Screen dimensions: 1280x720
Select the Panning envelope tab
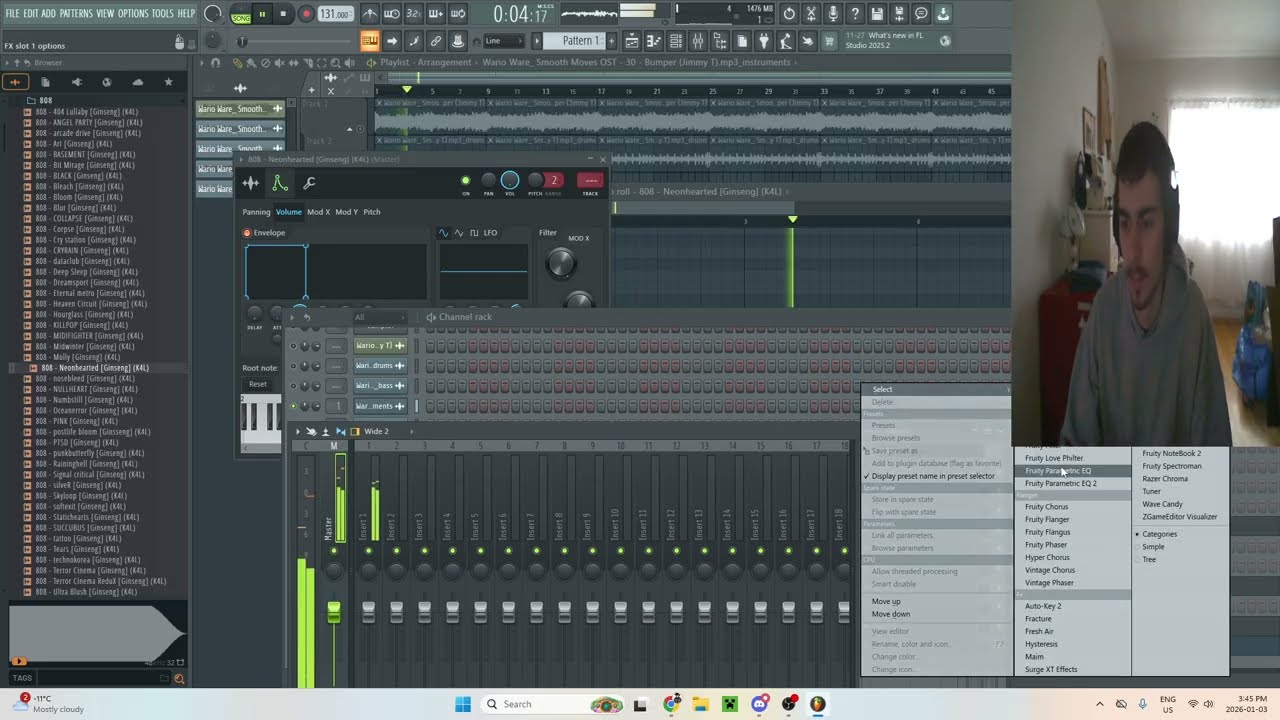[x=256, y=212]
